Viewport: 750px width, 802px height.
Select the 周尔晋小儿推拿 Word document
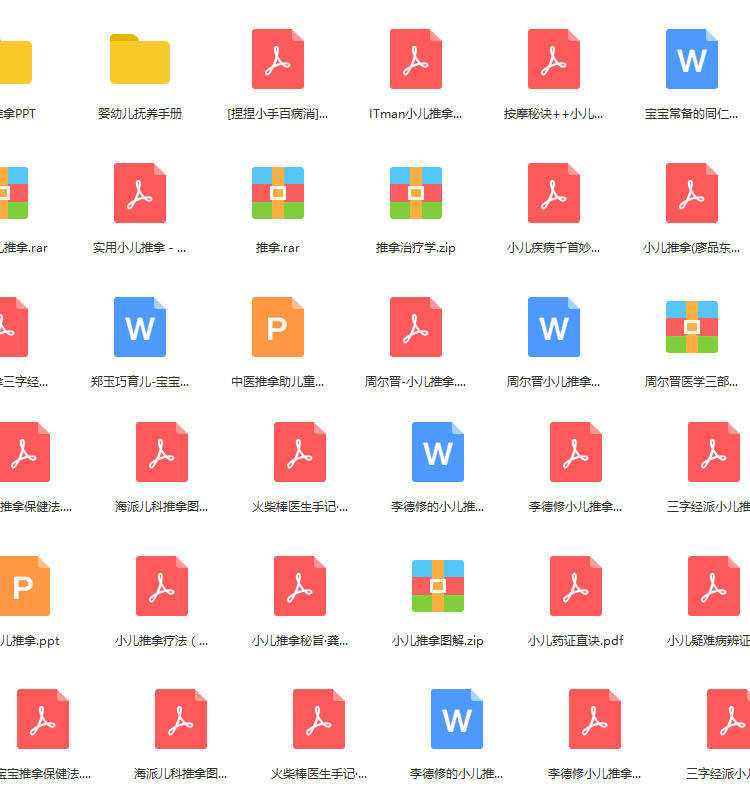click(554, 327)
